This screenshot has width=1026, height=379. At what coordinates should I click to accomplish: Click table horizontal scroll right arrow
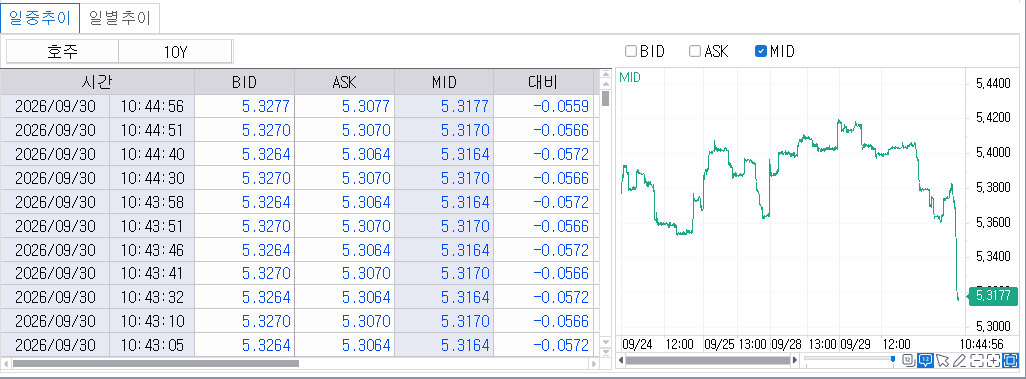pyautogui.click(x=593, y=363)
